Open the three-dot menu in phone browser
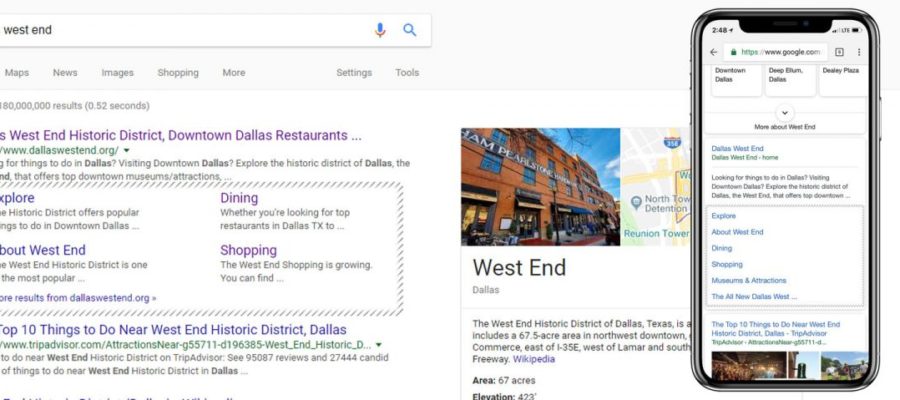900x400 pixels. click(x=859, y=52)
